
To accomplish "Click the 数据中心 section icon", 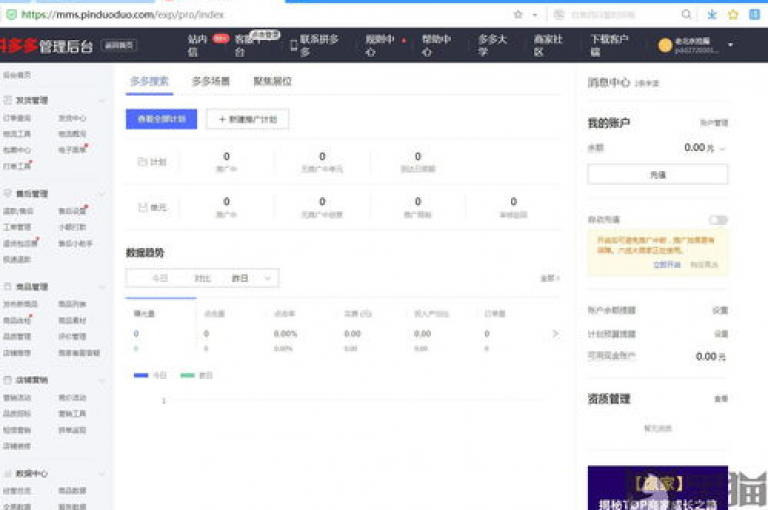I will click(7, 473).
